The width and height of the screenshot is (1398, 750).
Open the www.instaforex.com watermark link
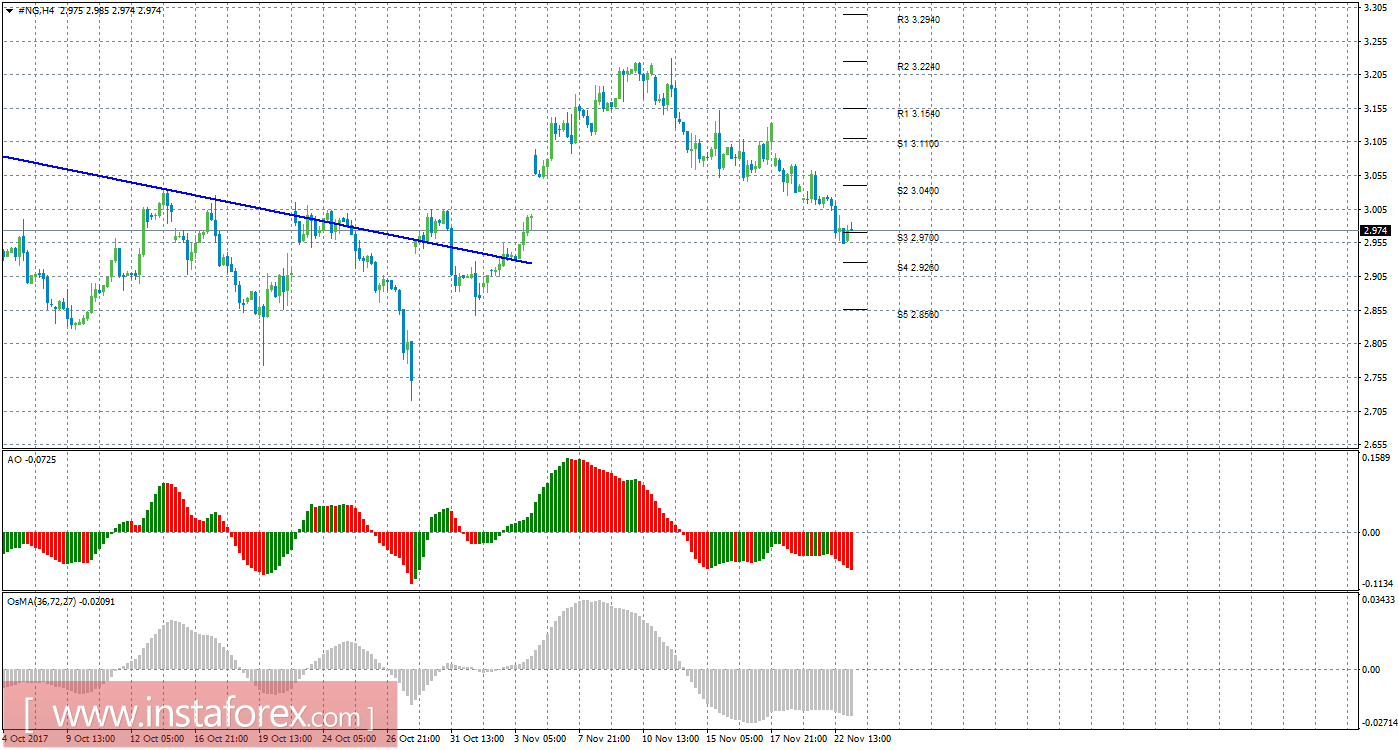200,717
